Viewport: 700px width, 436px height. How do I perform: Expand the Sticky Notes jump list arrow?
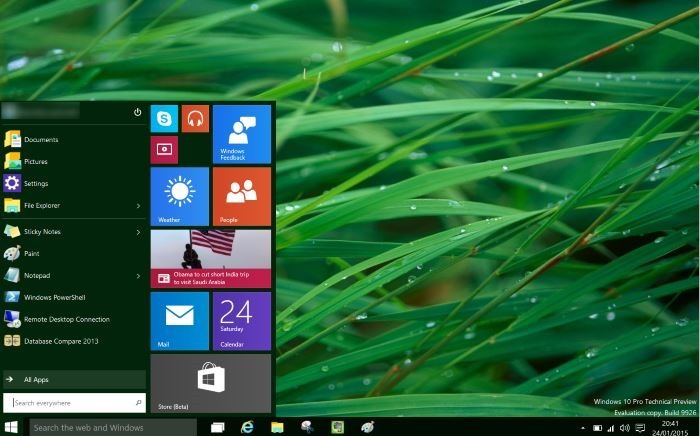point(138,232)
